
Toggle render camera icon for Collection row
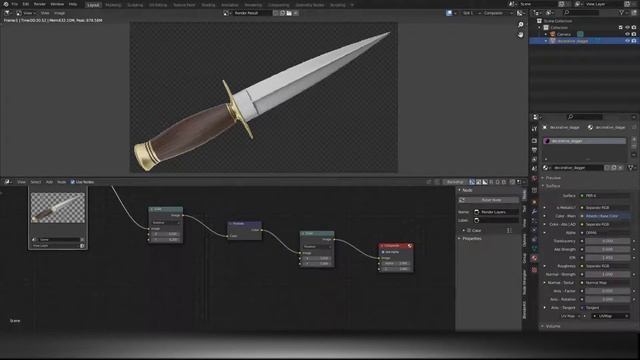[x=634, y=28]
